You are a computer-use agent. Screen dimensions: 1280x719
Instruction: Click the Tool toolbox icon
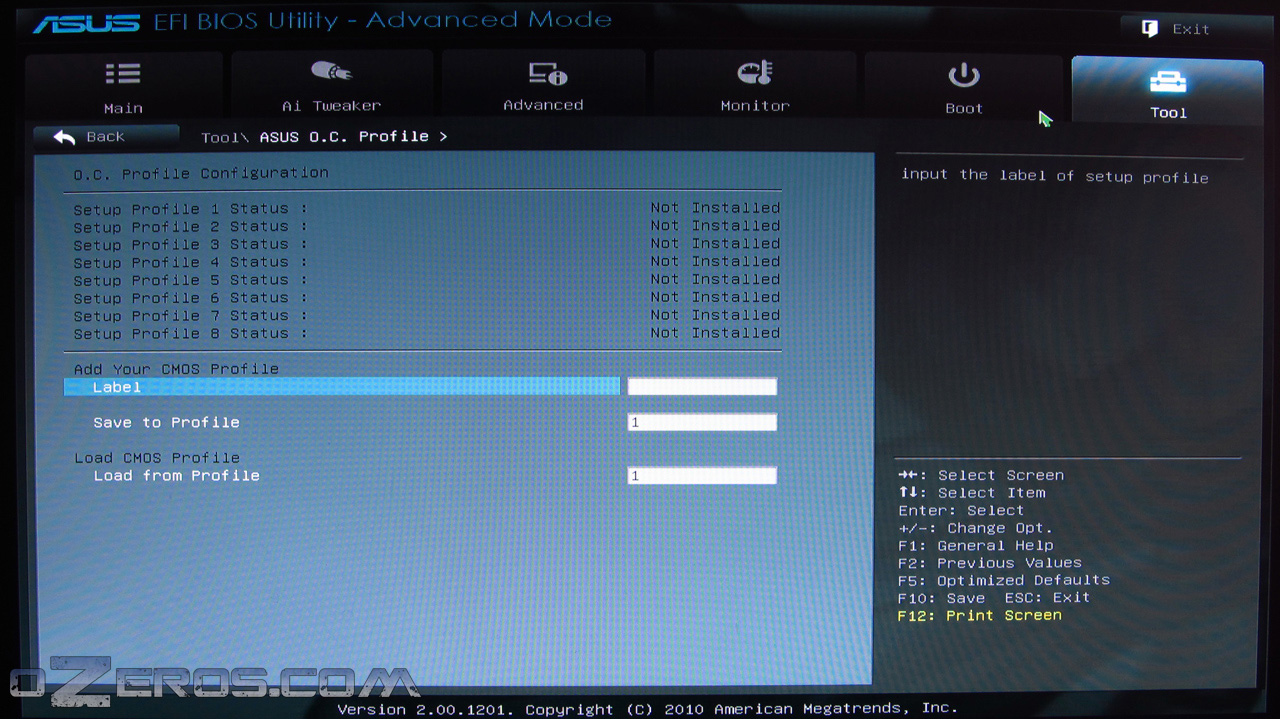coord(1168,81)
